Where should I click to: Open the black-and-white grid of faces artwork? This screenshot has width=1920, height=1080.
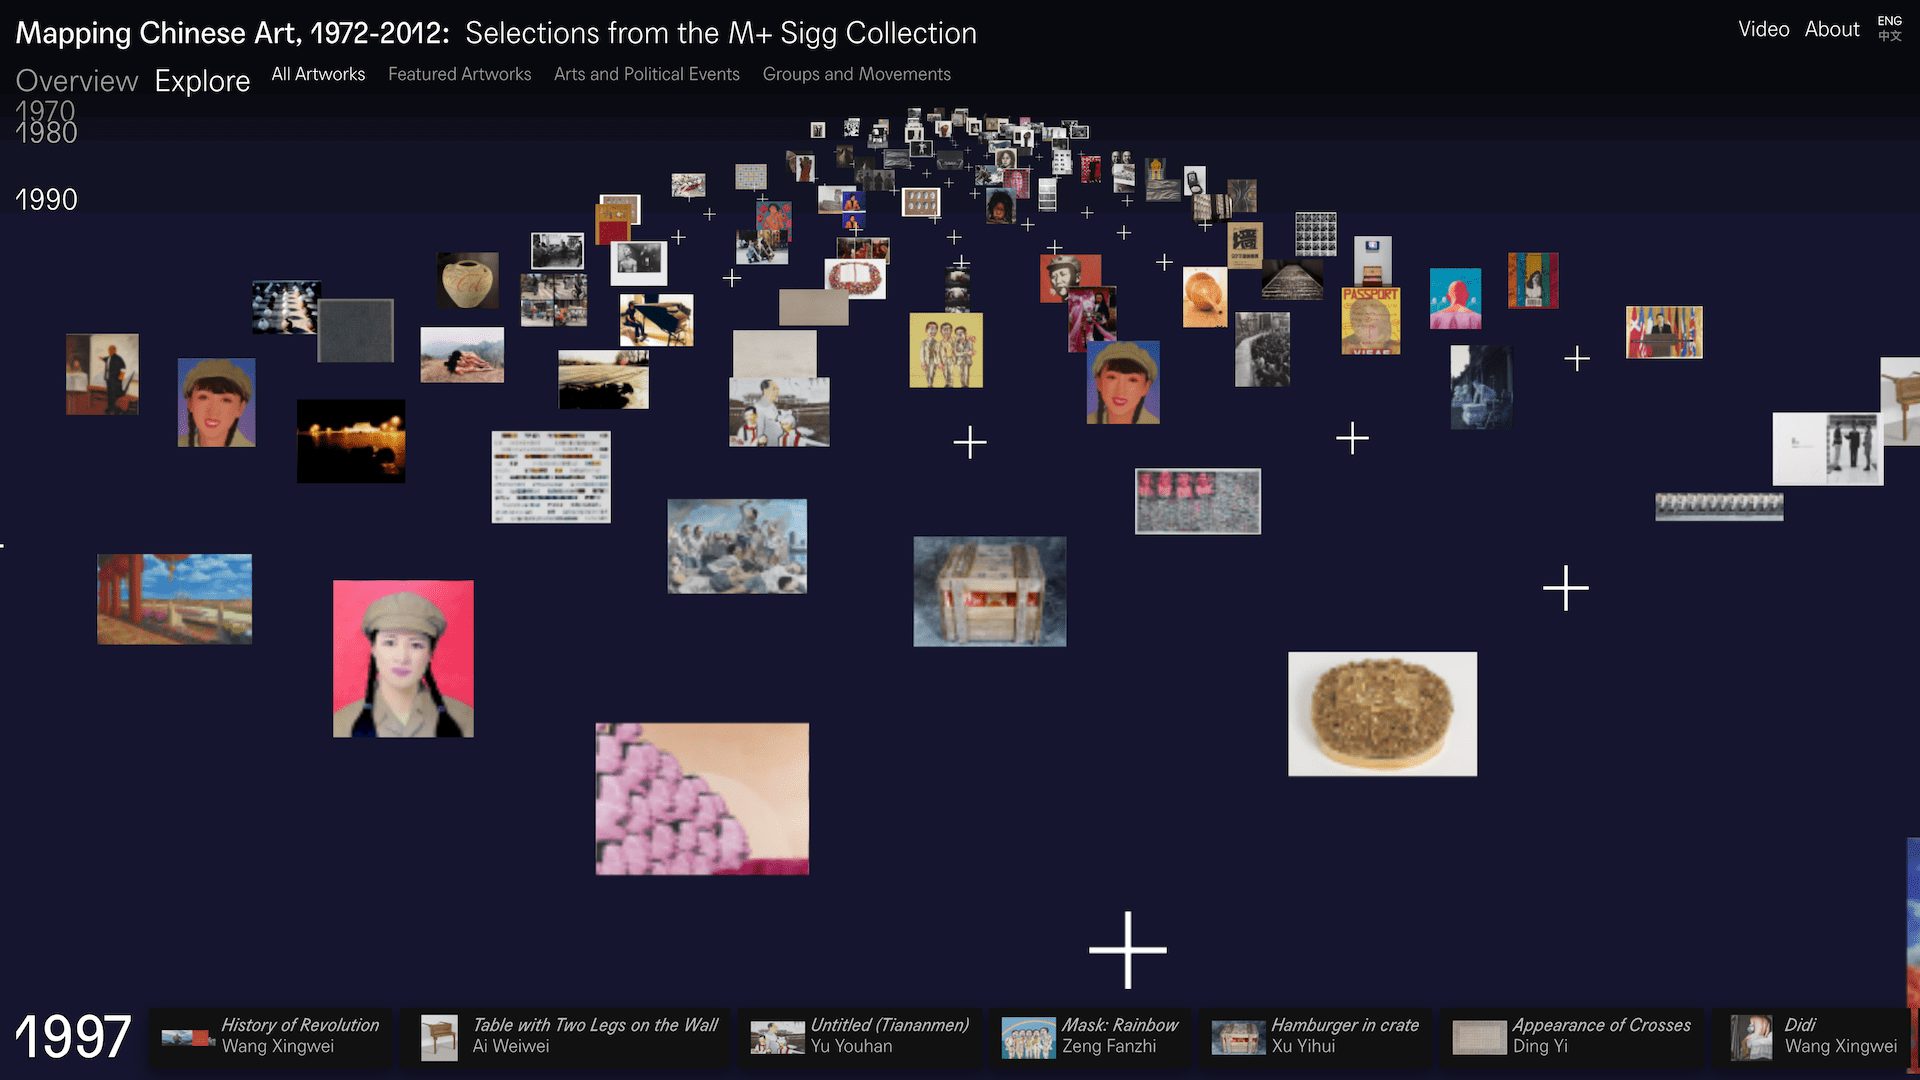pos(1315,234)
